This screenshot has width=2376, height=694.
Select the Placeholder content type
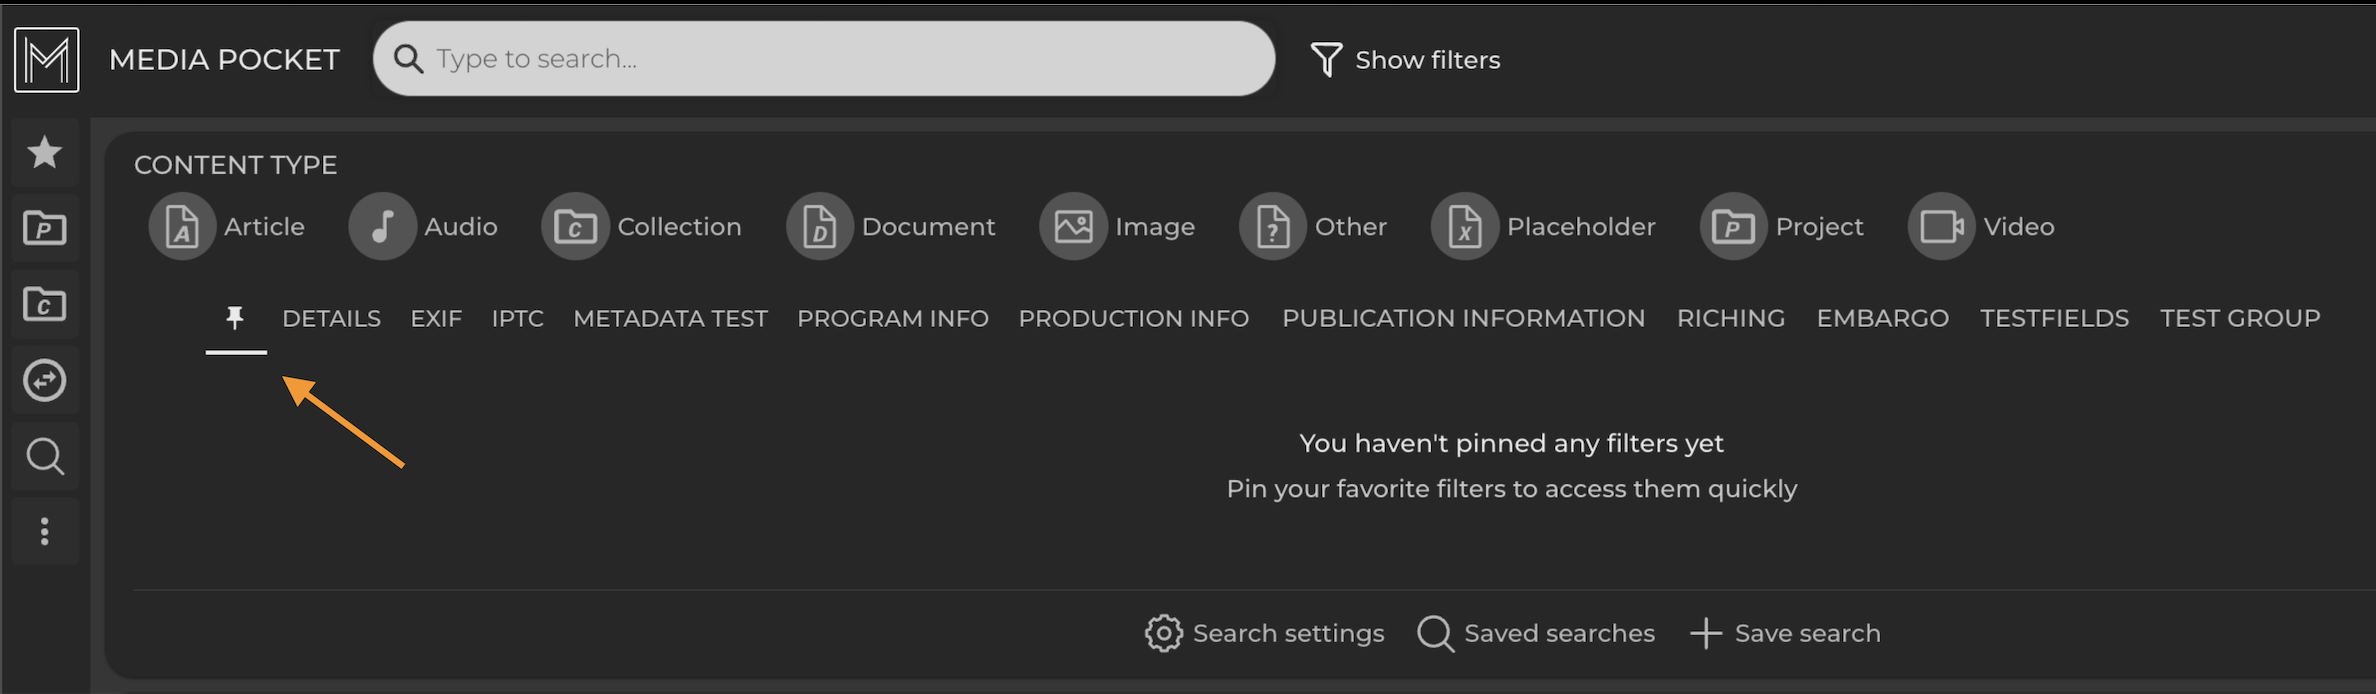click(x=1543, y=227)
